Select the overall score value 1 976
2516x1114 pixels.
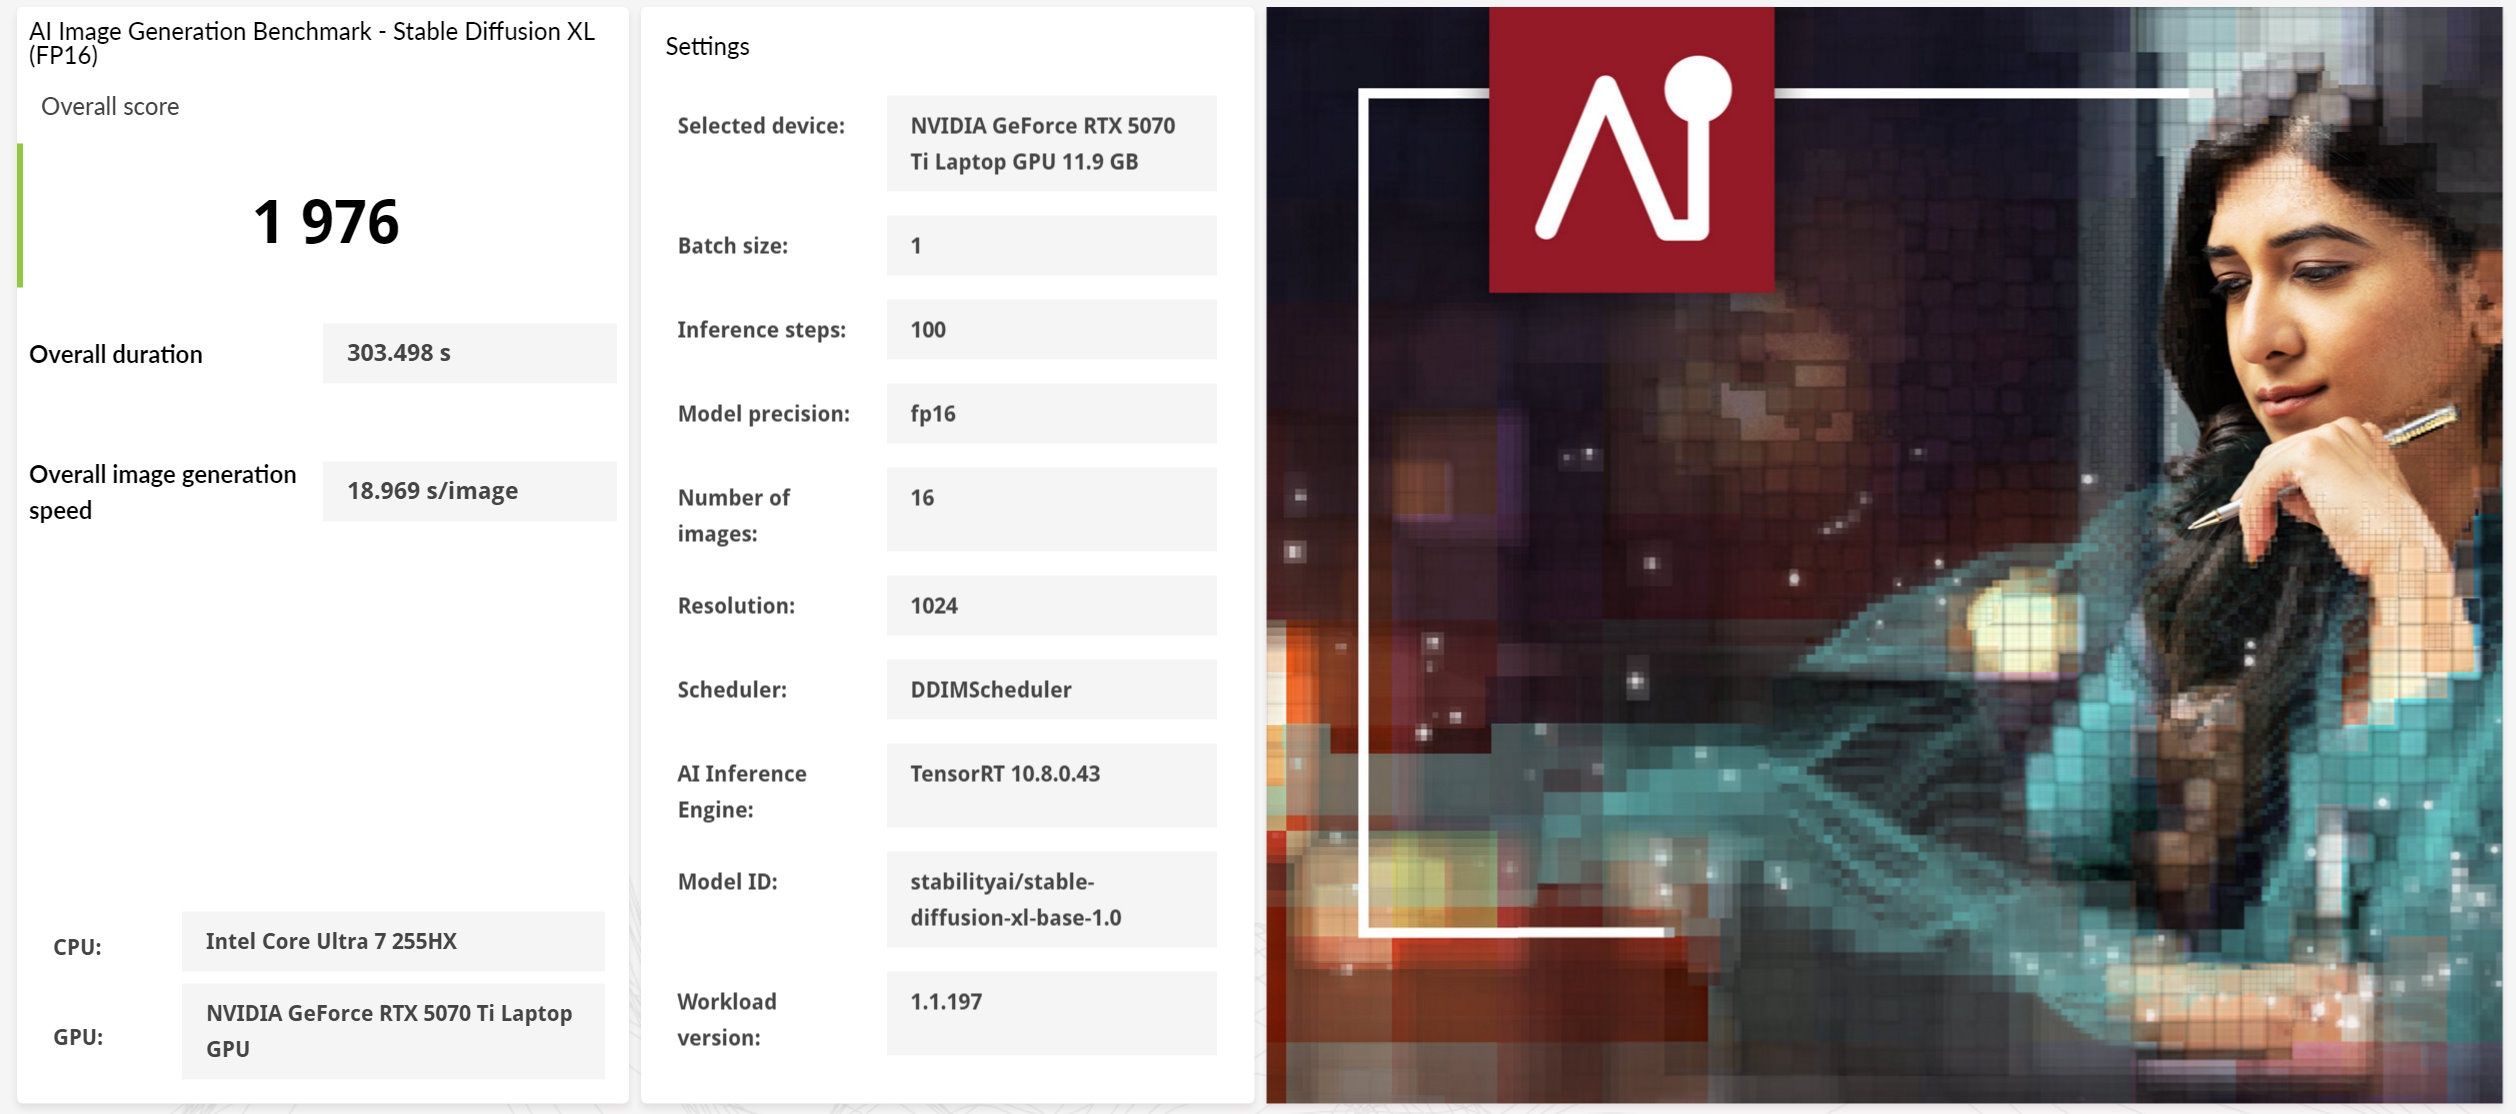click(x=326, y=222)
